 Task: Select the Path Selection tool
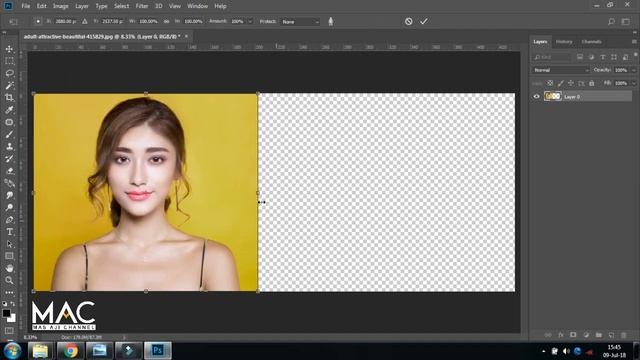9,244
